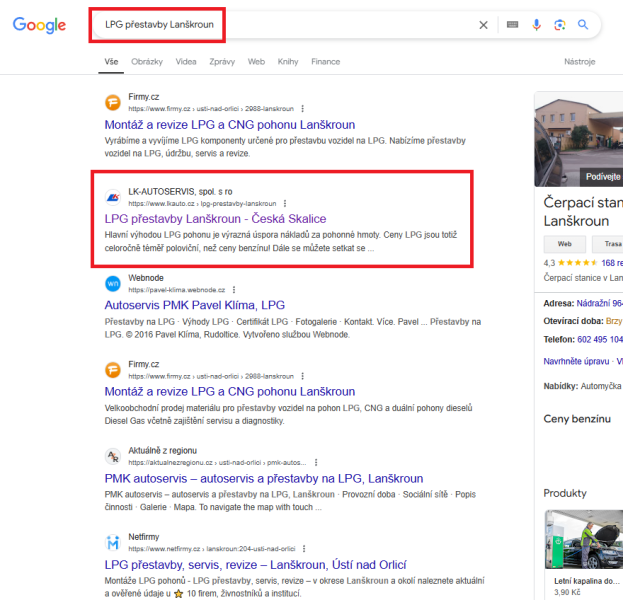Open second Montáž a revize LPG a CNG link
The image size is (623, 600).
click(x=230, y=392)
